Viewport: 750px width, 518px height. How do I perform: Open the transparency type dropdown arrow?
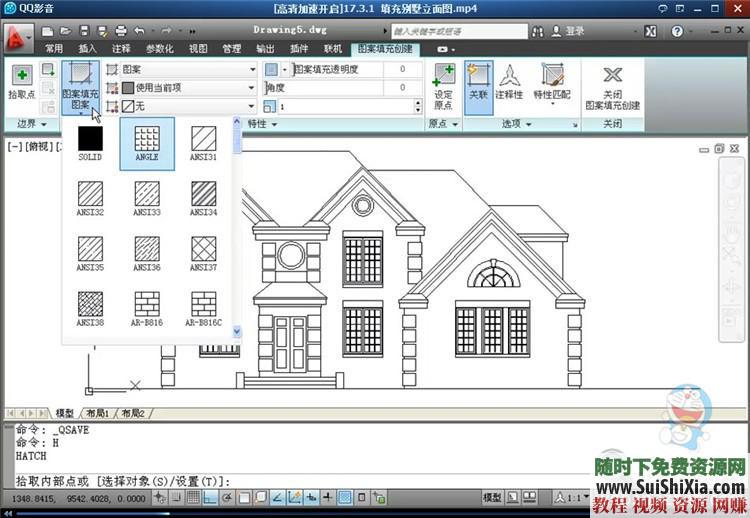284,70
